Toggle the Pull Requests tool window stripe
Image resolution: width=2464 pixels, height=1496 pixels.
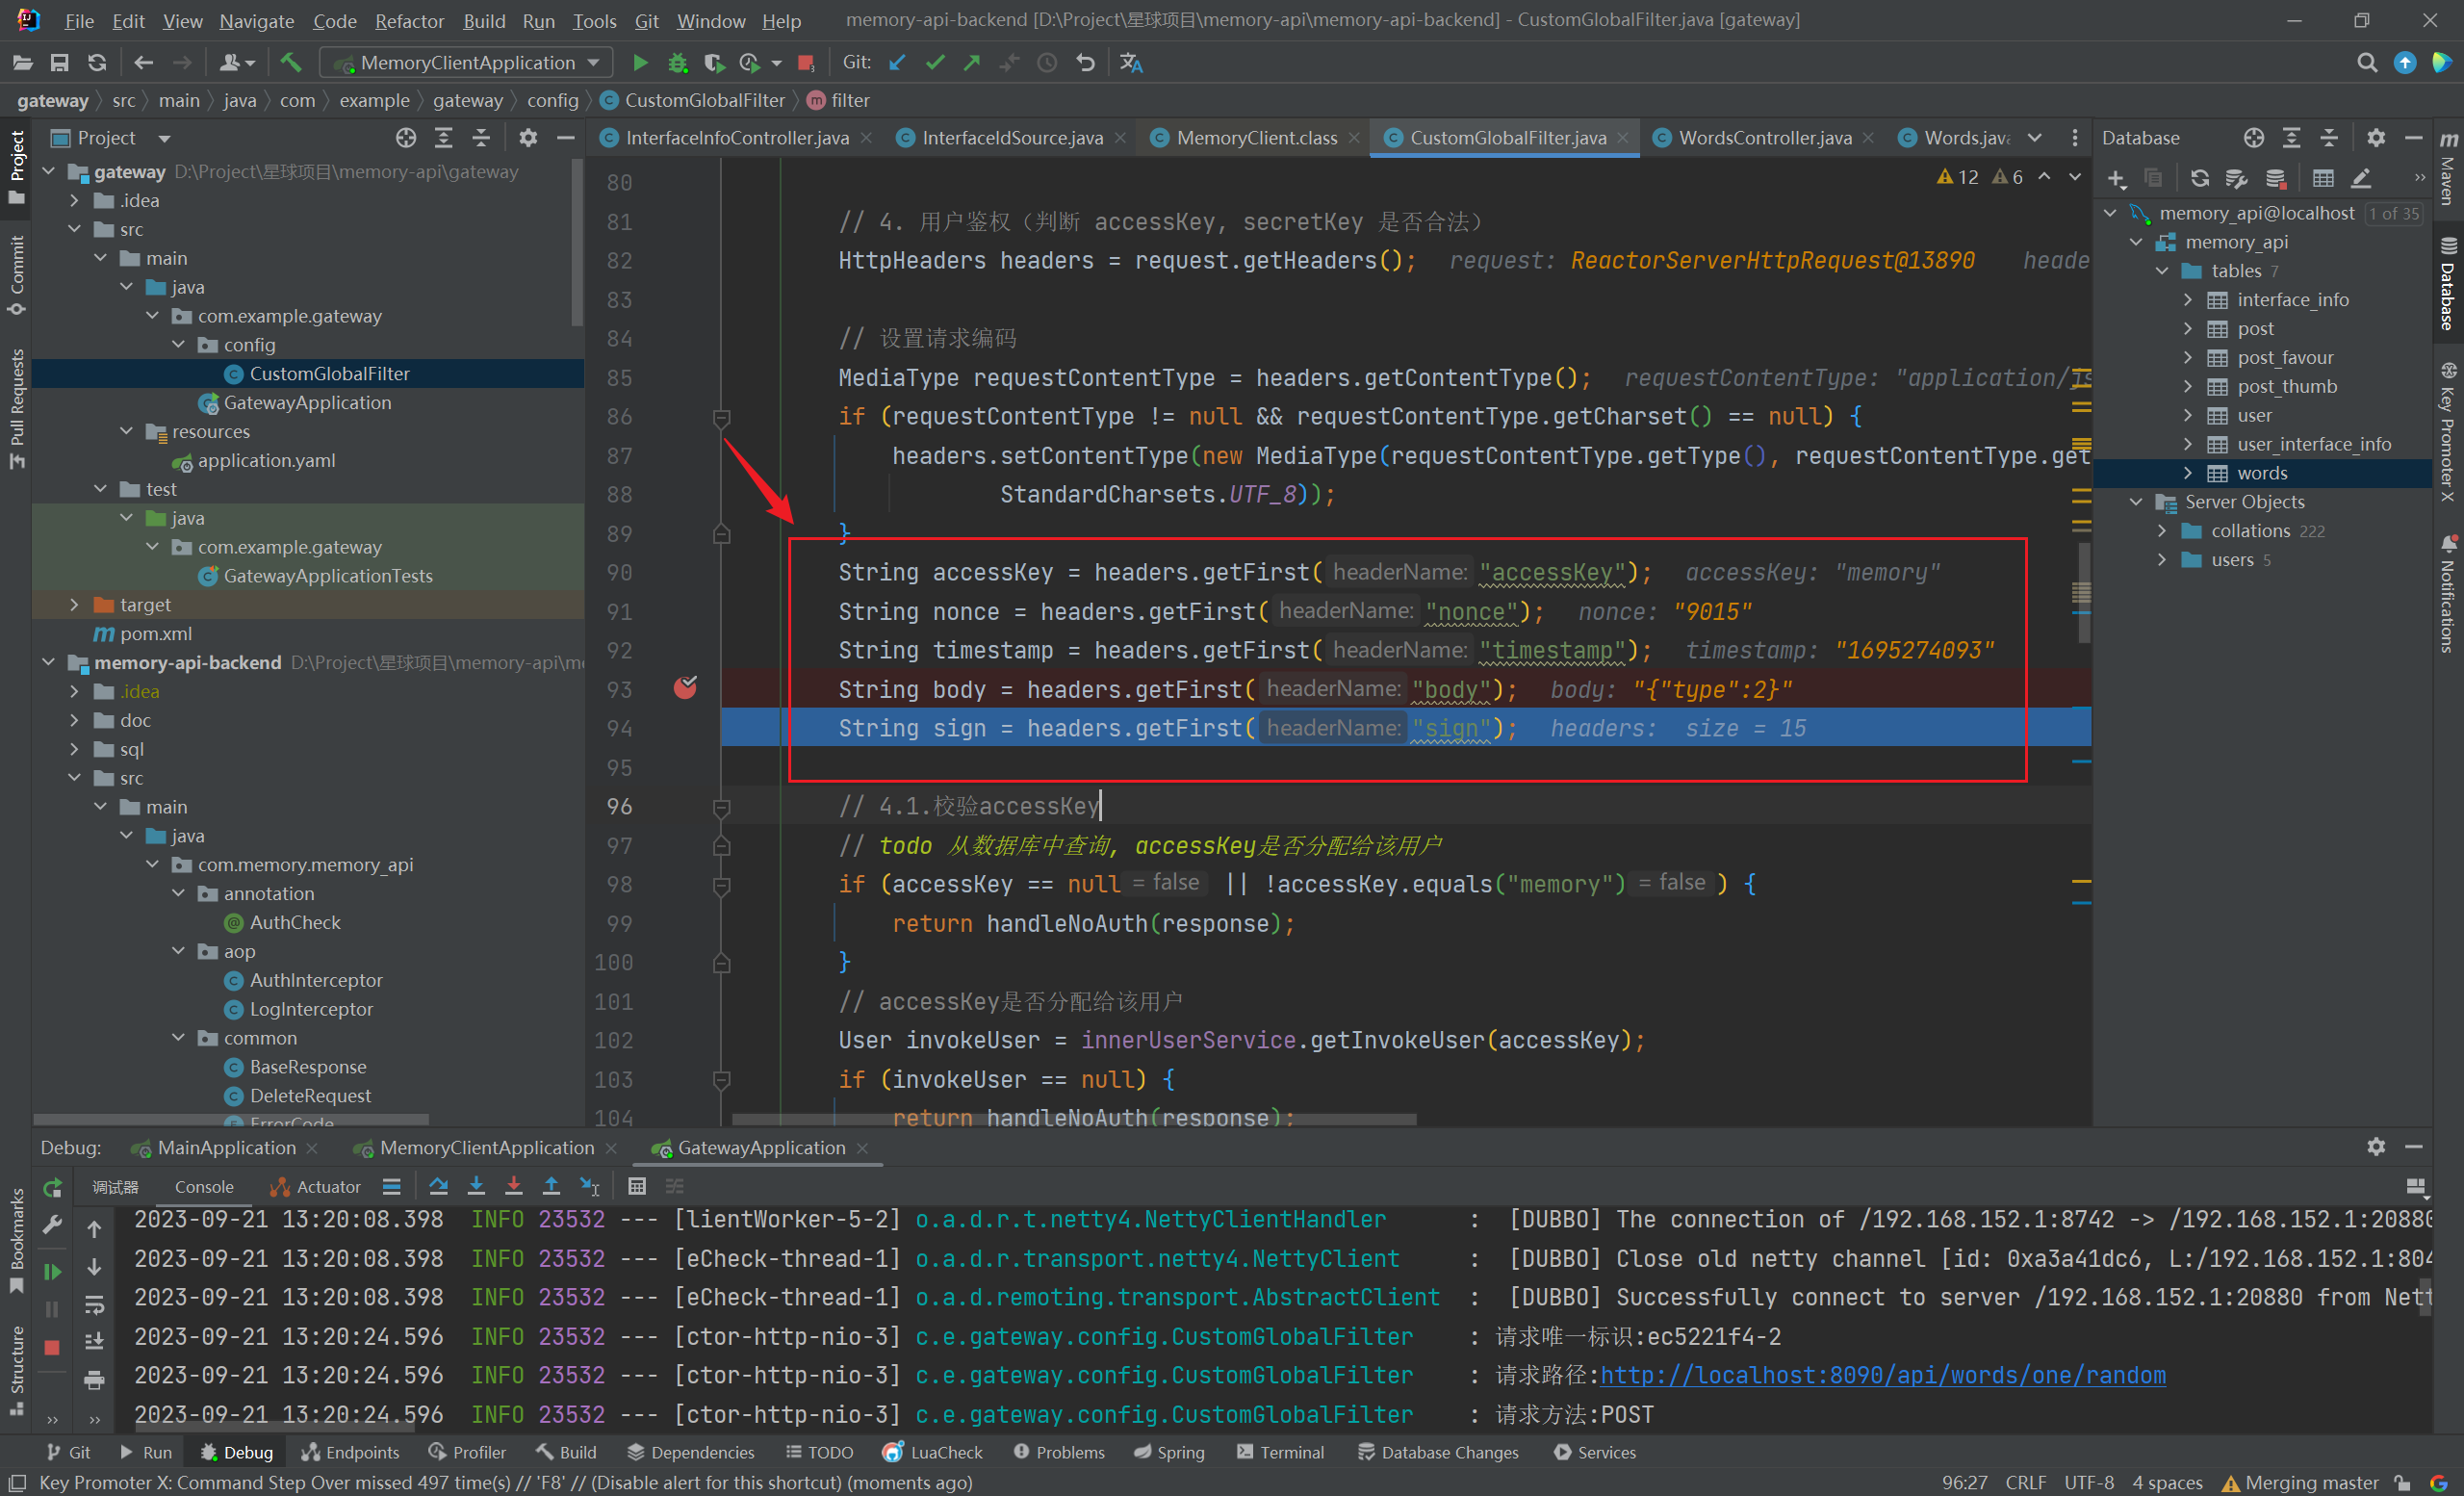16,409
